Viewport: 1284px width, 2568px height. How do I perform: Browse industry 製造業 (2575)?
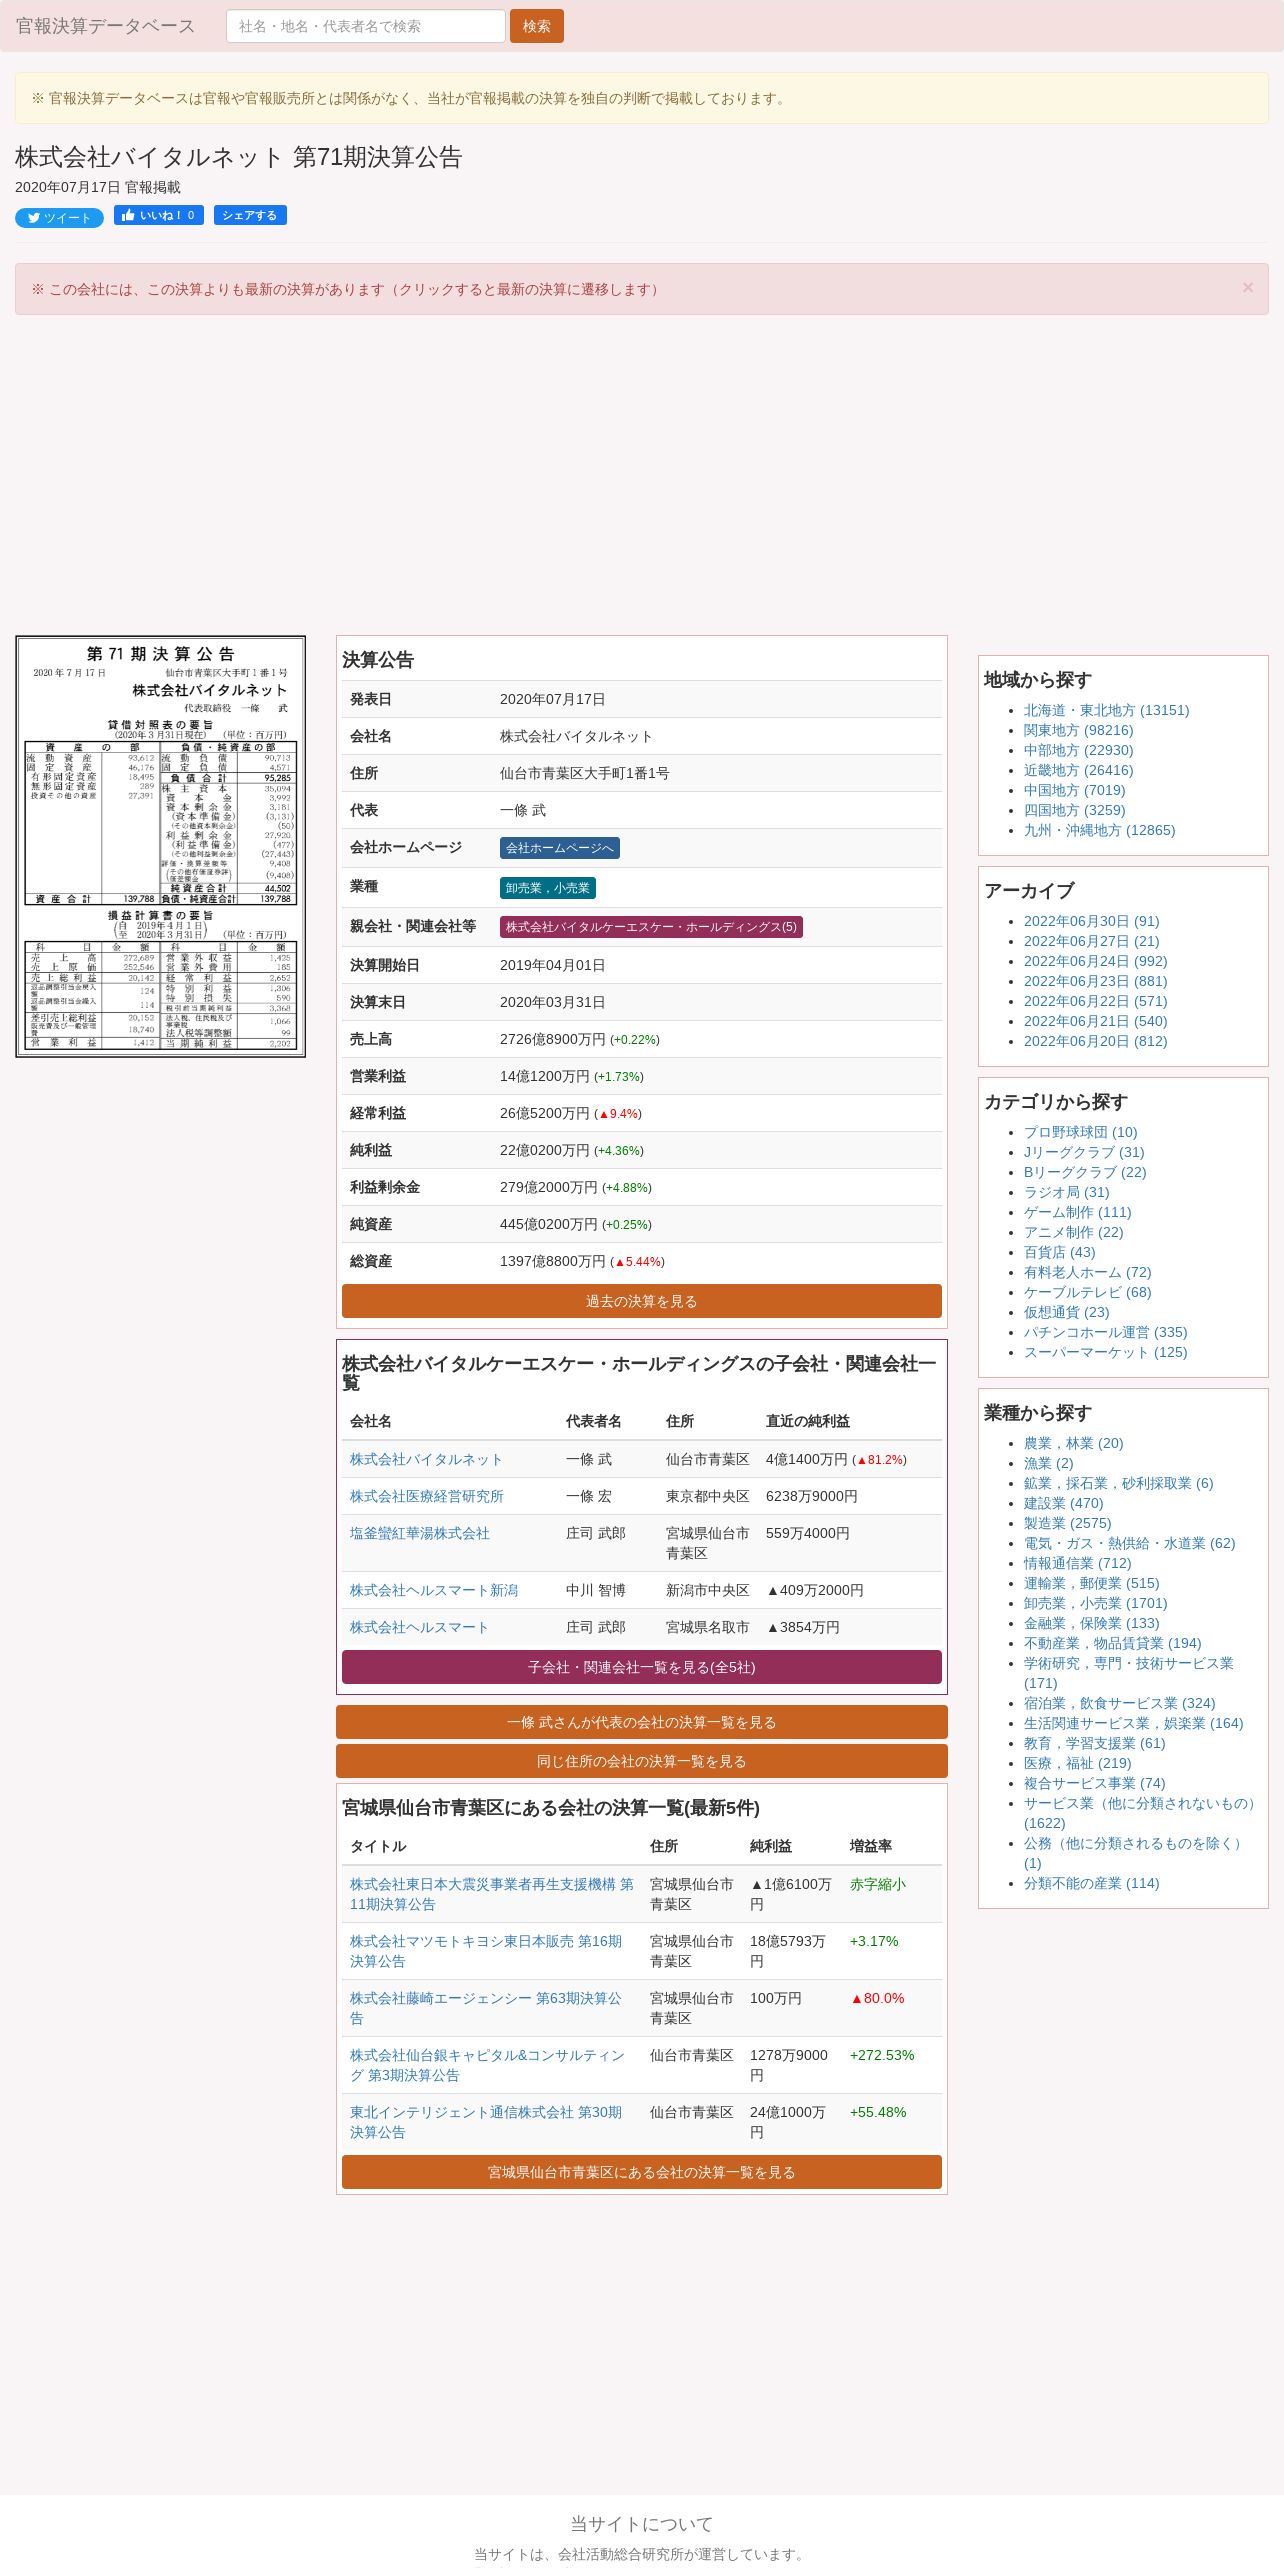point(1068,1524)
